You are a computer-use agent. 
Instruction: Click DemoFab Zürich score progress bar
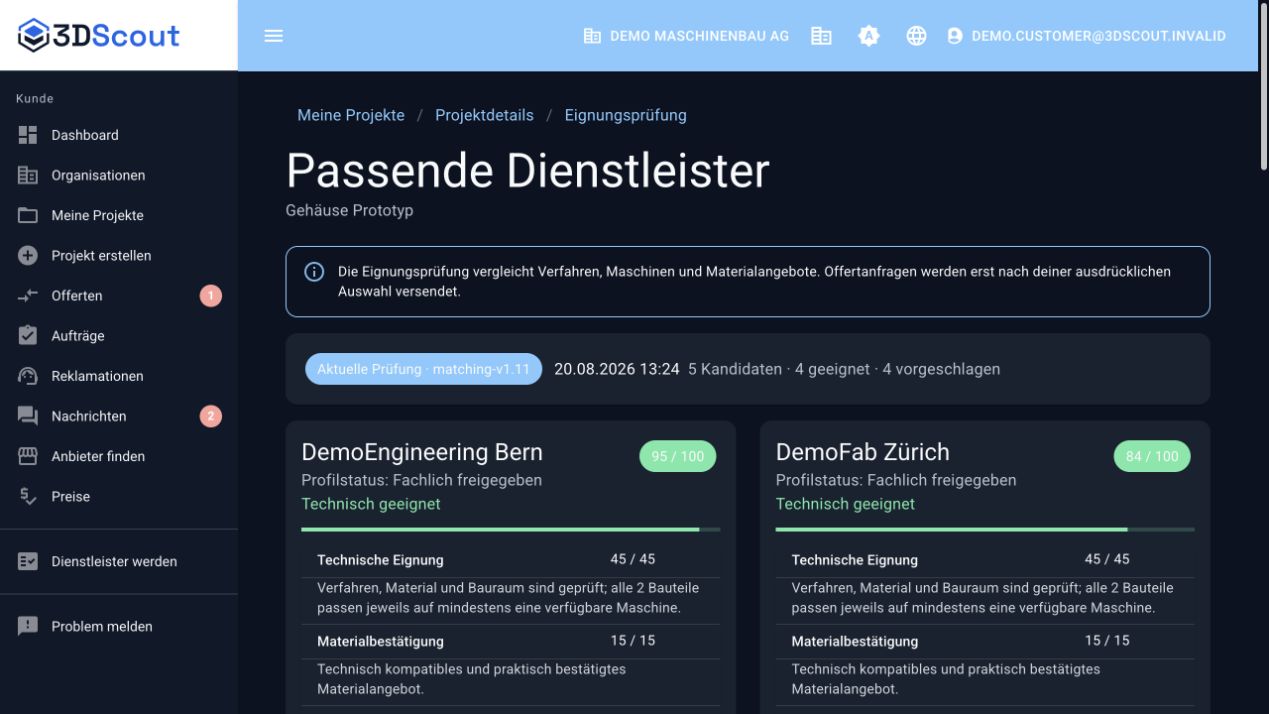coord(985,529)
